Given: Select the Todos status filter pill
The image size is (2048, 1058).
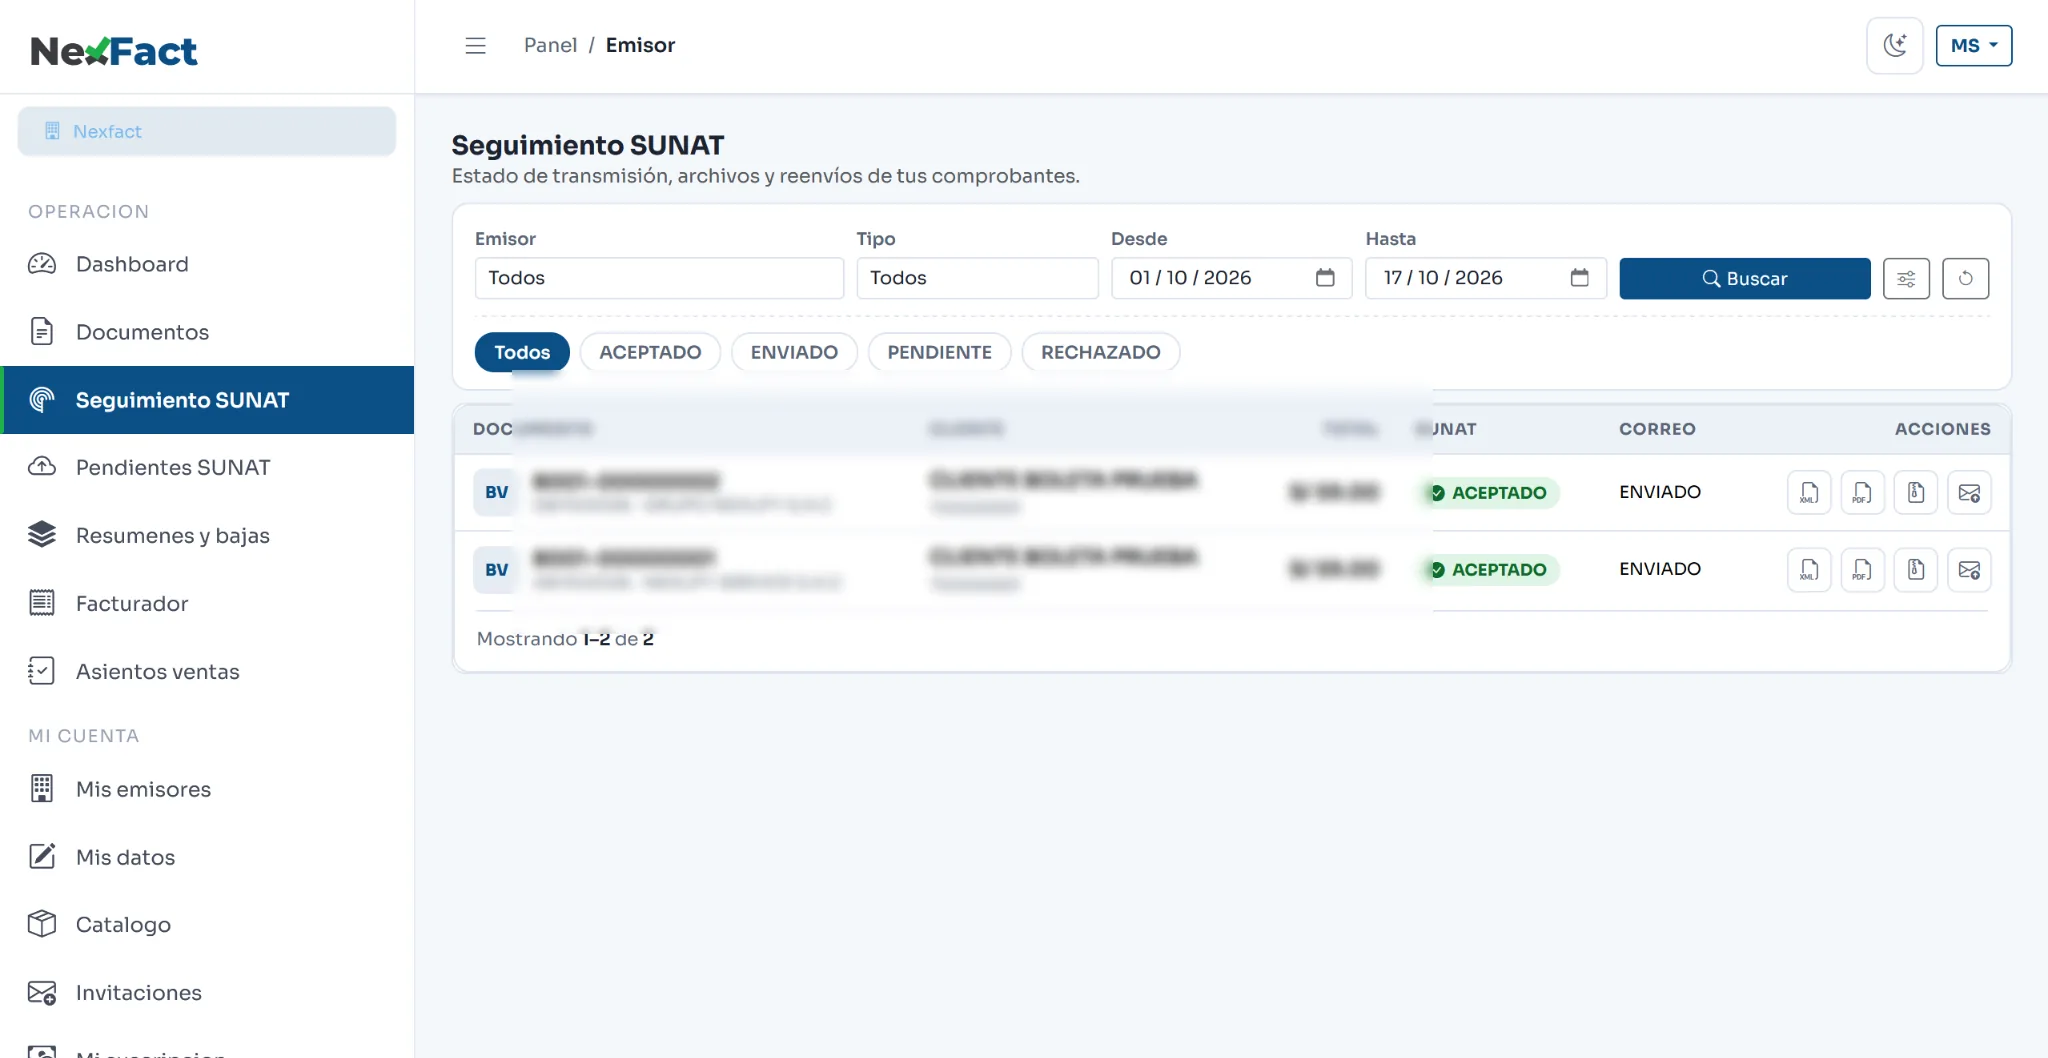Looking at the screenshot, I should (x=522, y=352).
